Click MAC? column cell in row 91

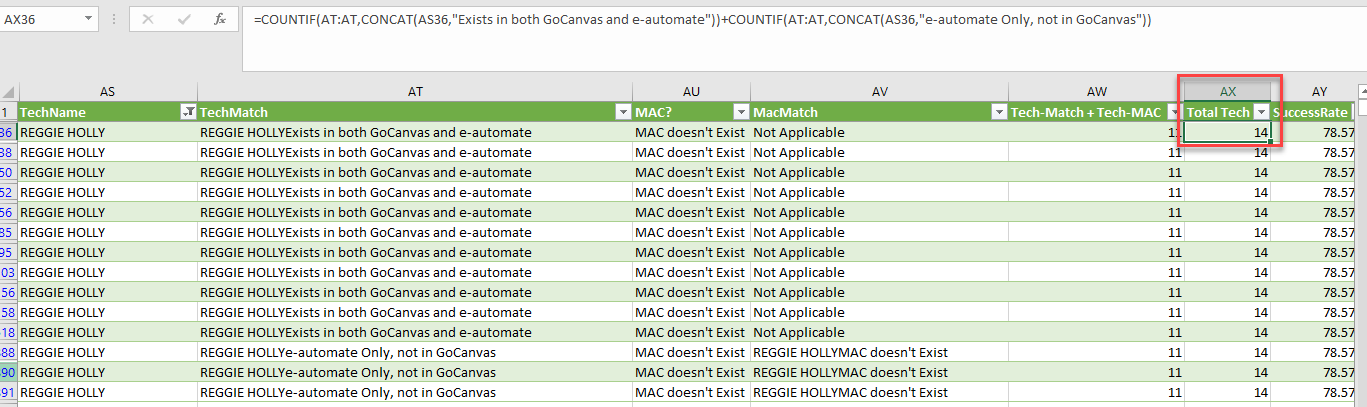coord(692,392)
